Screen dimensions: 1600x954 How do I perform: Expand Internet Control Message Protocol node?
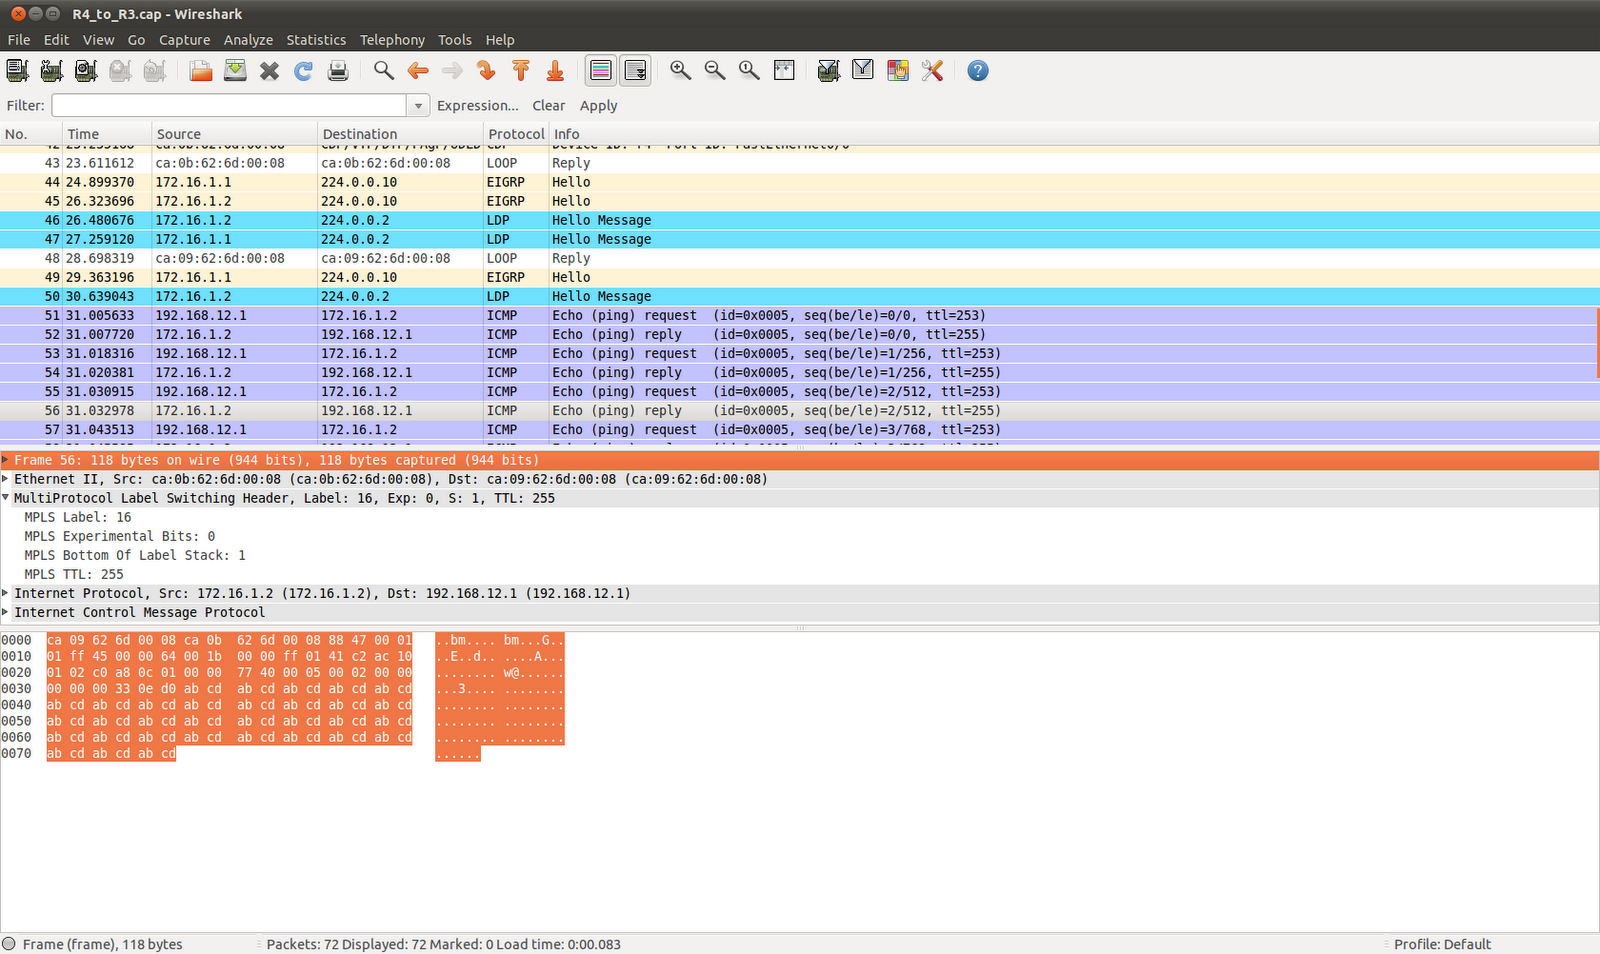[6, 612]
